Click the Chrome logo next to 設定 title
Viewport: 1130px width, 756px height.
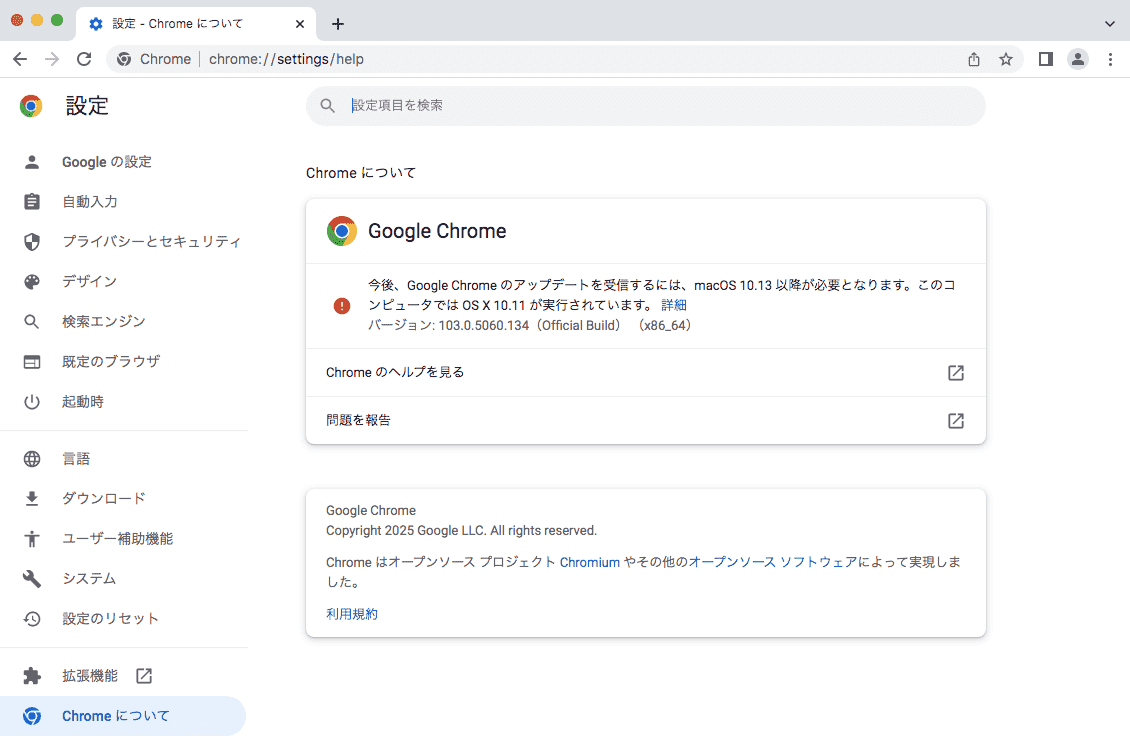31,106
